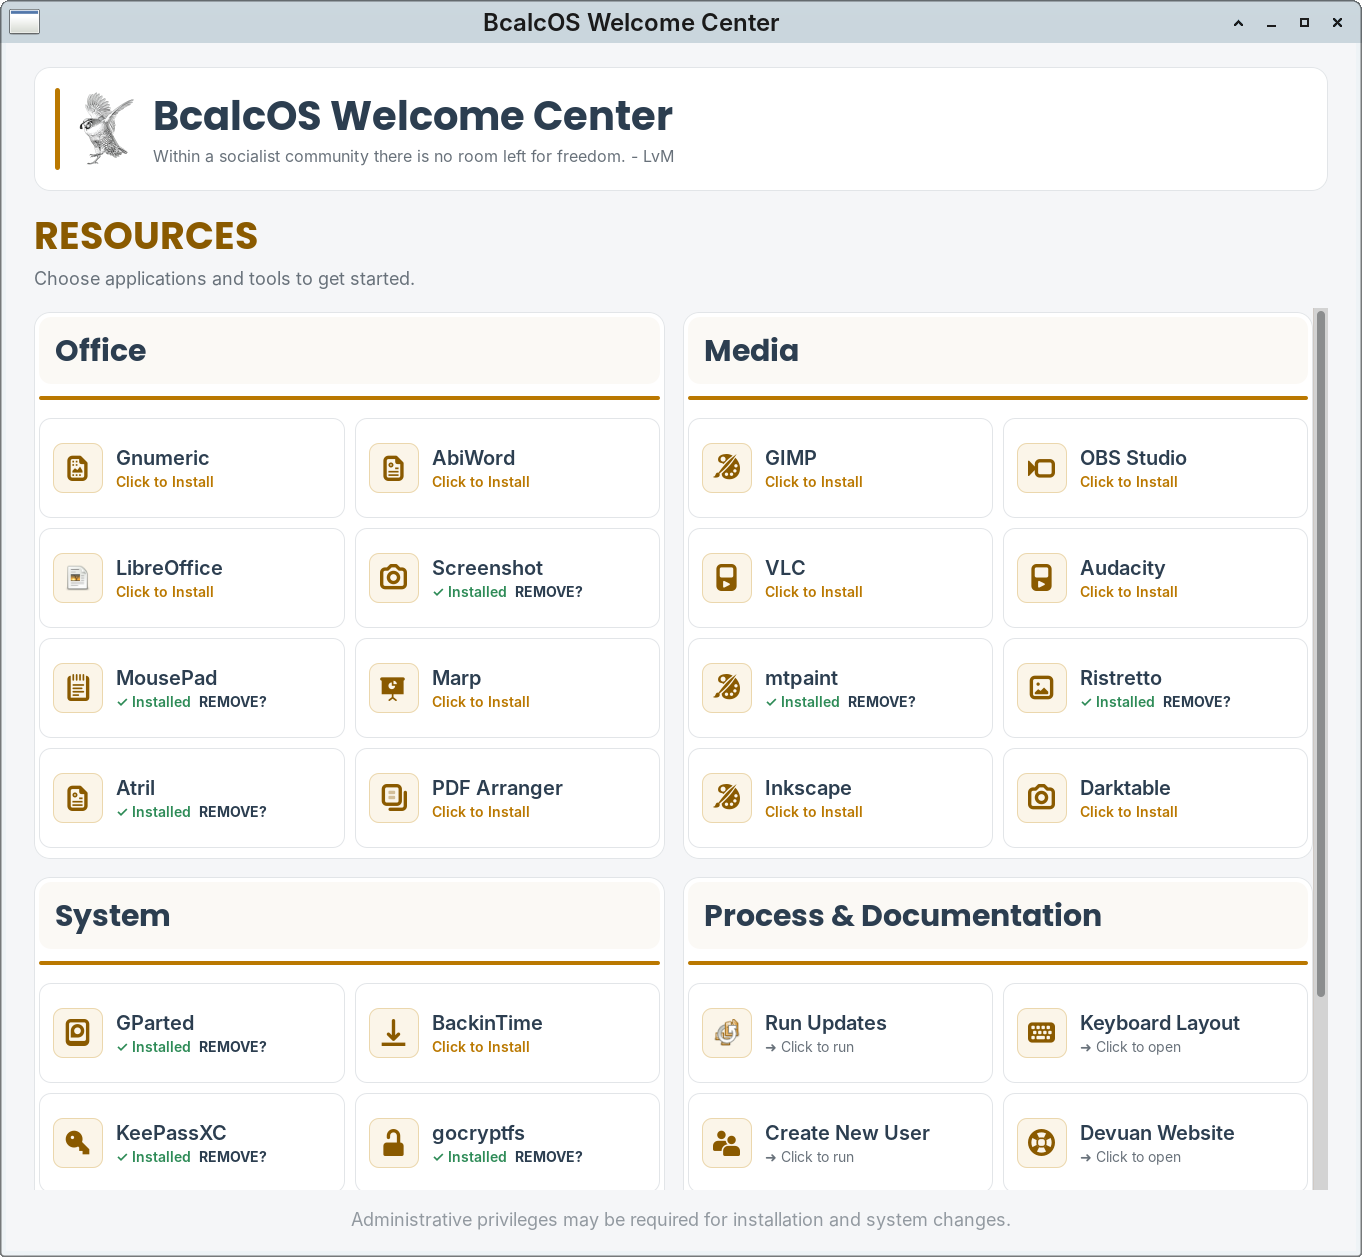Click the Audacity icon
The image size is (1362, 1257).
pos(1042,578)
